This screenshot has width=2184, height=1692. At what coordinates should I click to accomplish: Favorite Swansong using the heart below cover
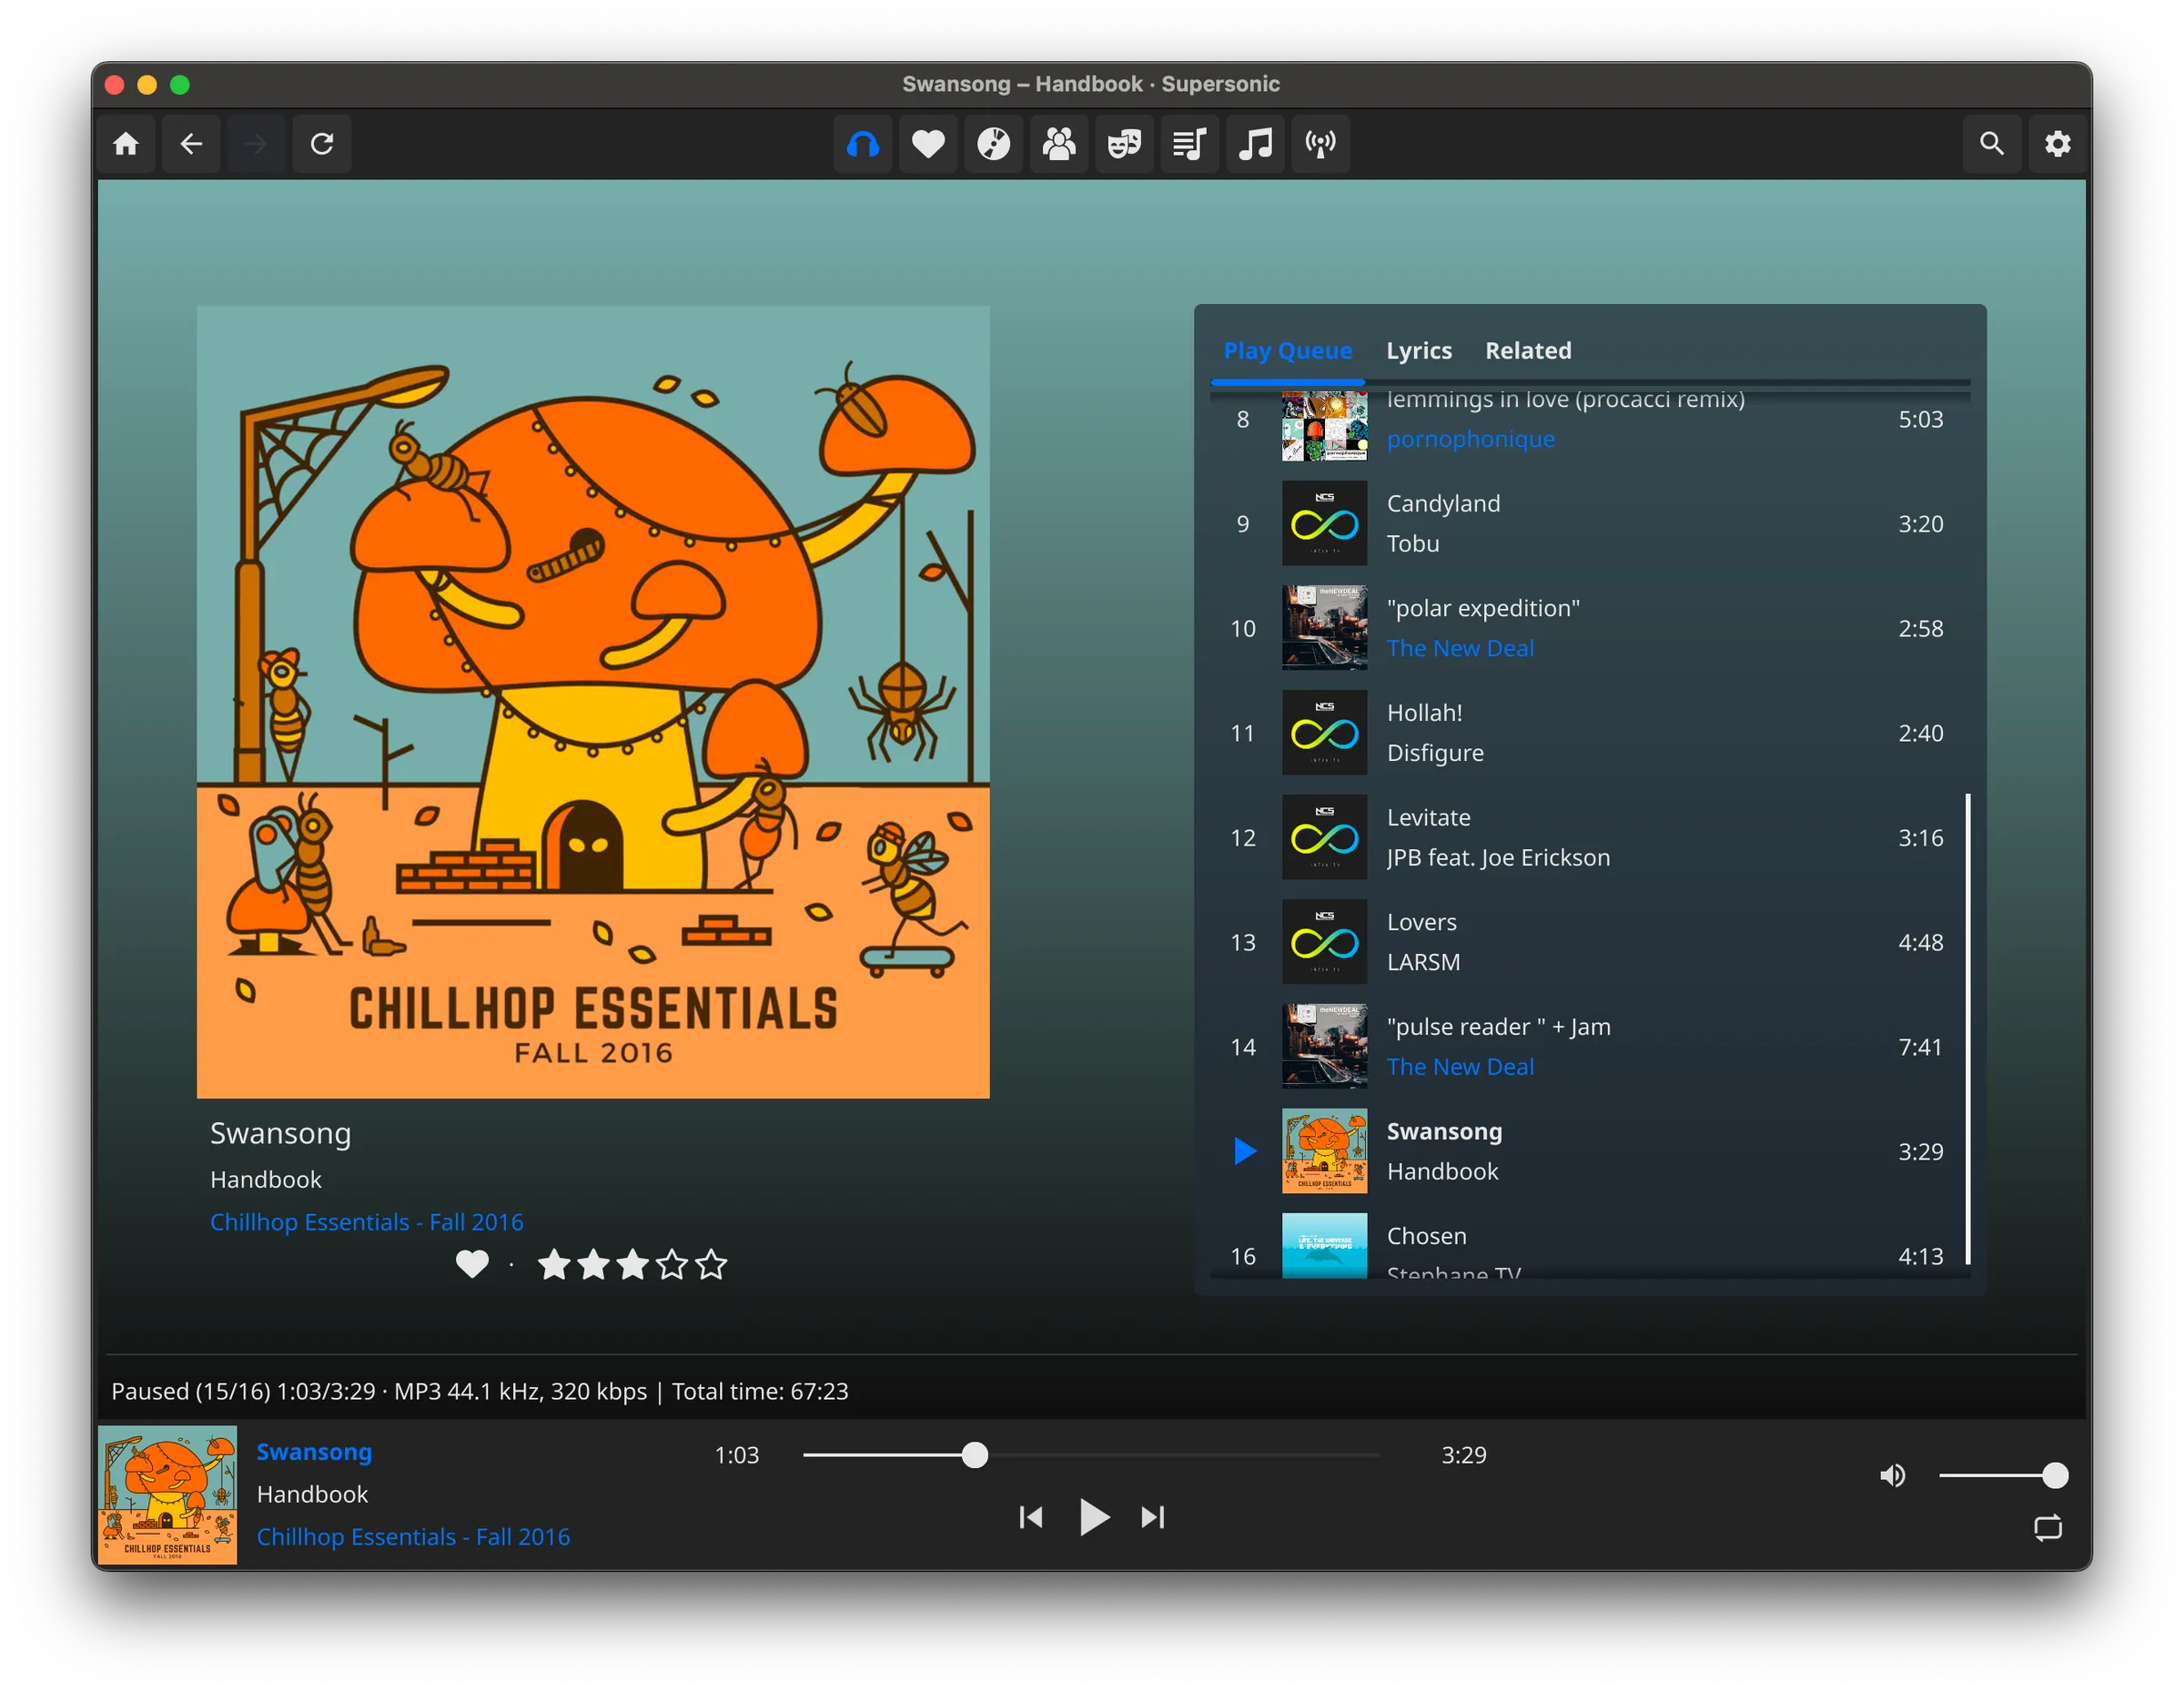click(473, 1264)
